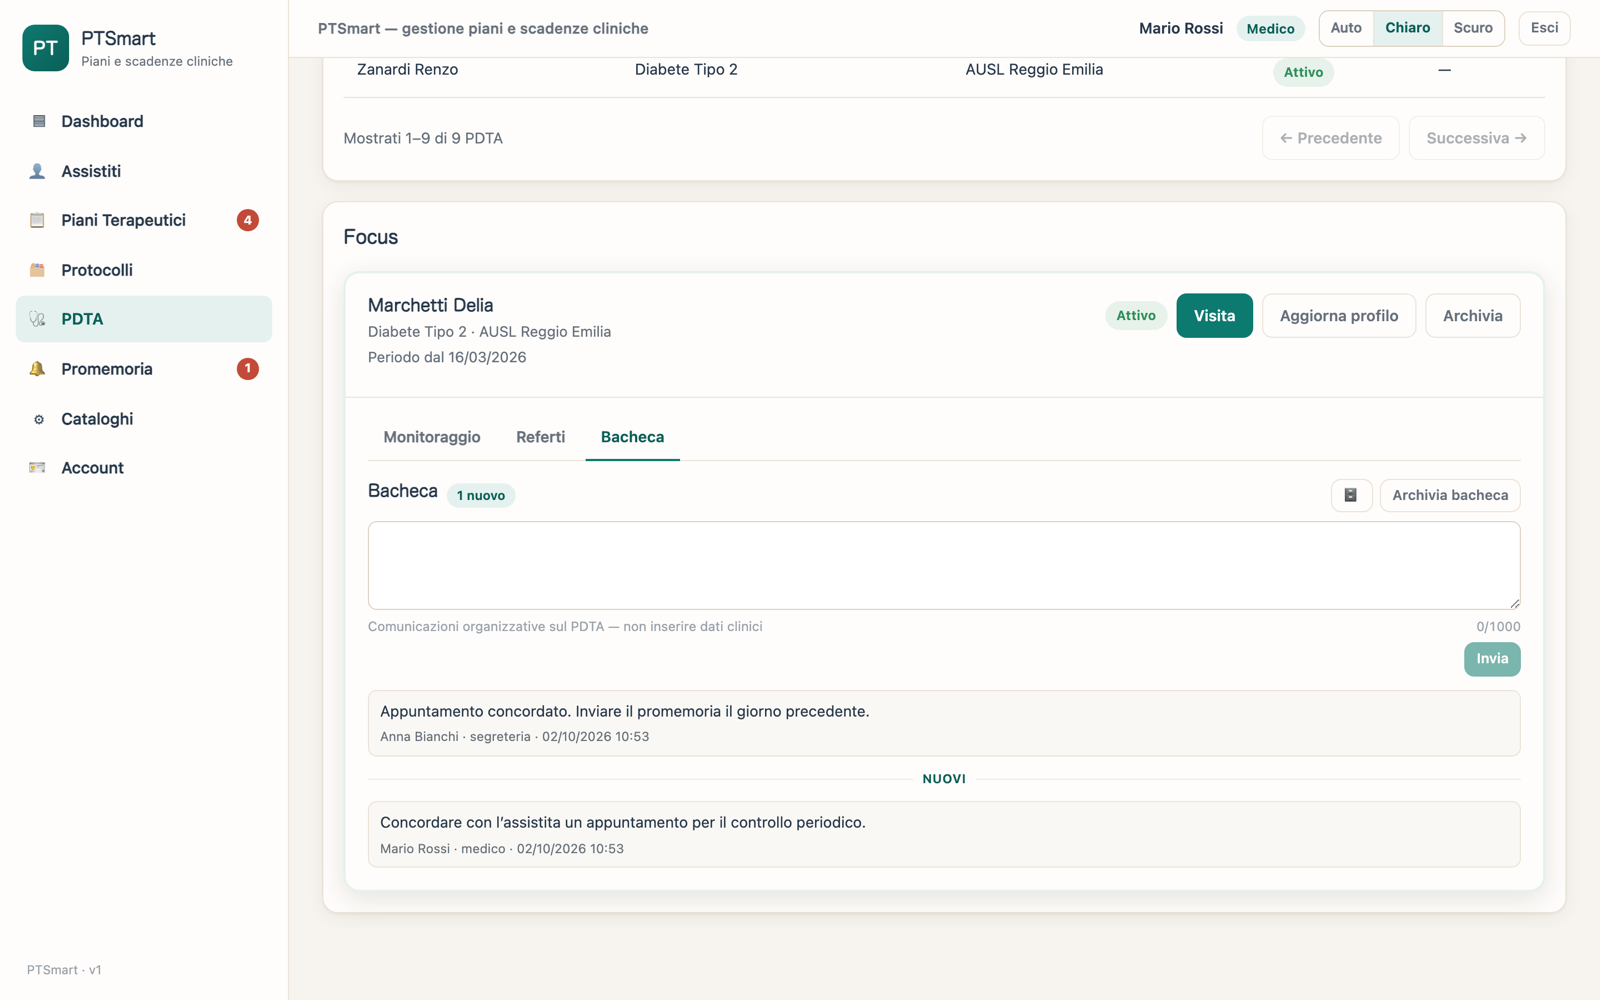Click Aggiorna profilo for Marchetti Delia
This screenshot has width=1600, height=1000.
point(1339,316)
